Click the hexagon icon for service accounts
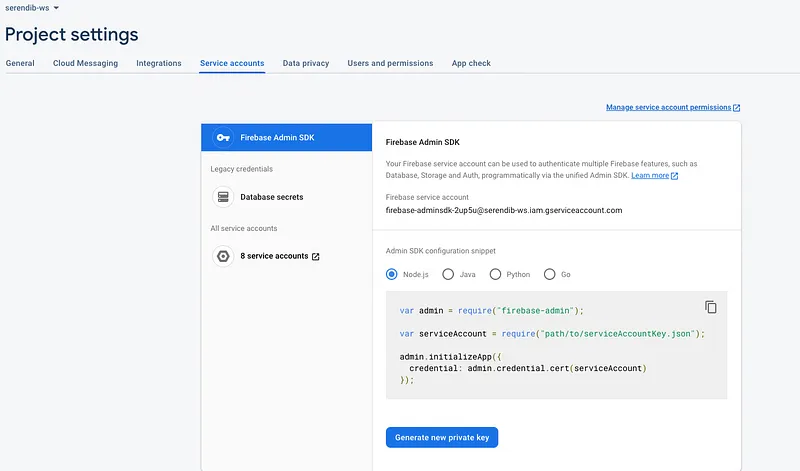The width and height of the screenshot is (800, 471). tap(223, 256)
